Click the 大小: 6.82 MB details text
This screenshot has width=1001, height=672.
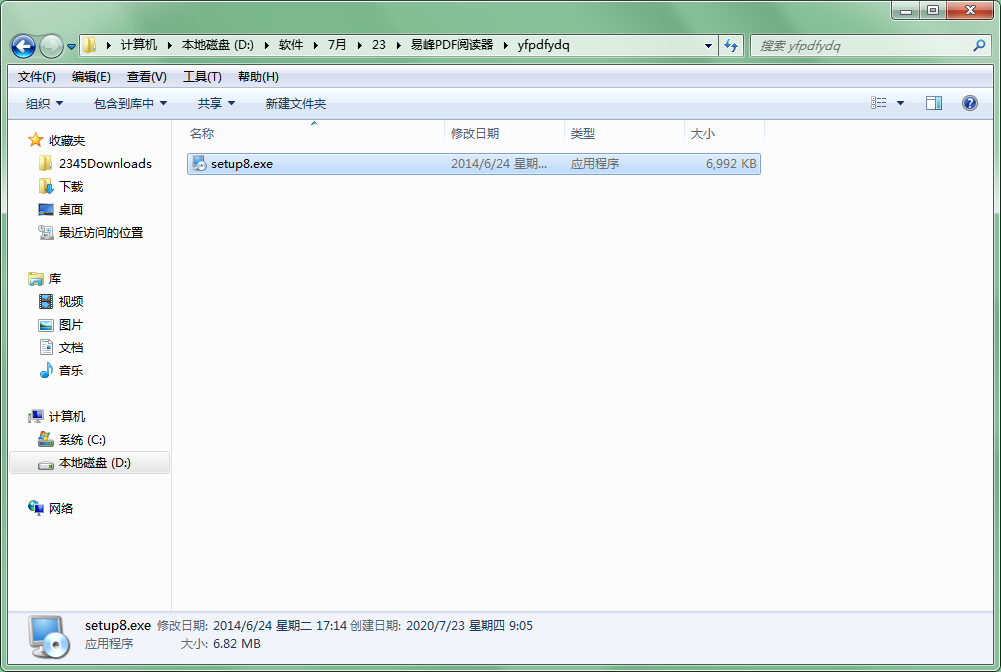(220, 644)
